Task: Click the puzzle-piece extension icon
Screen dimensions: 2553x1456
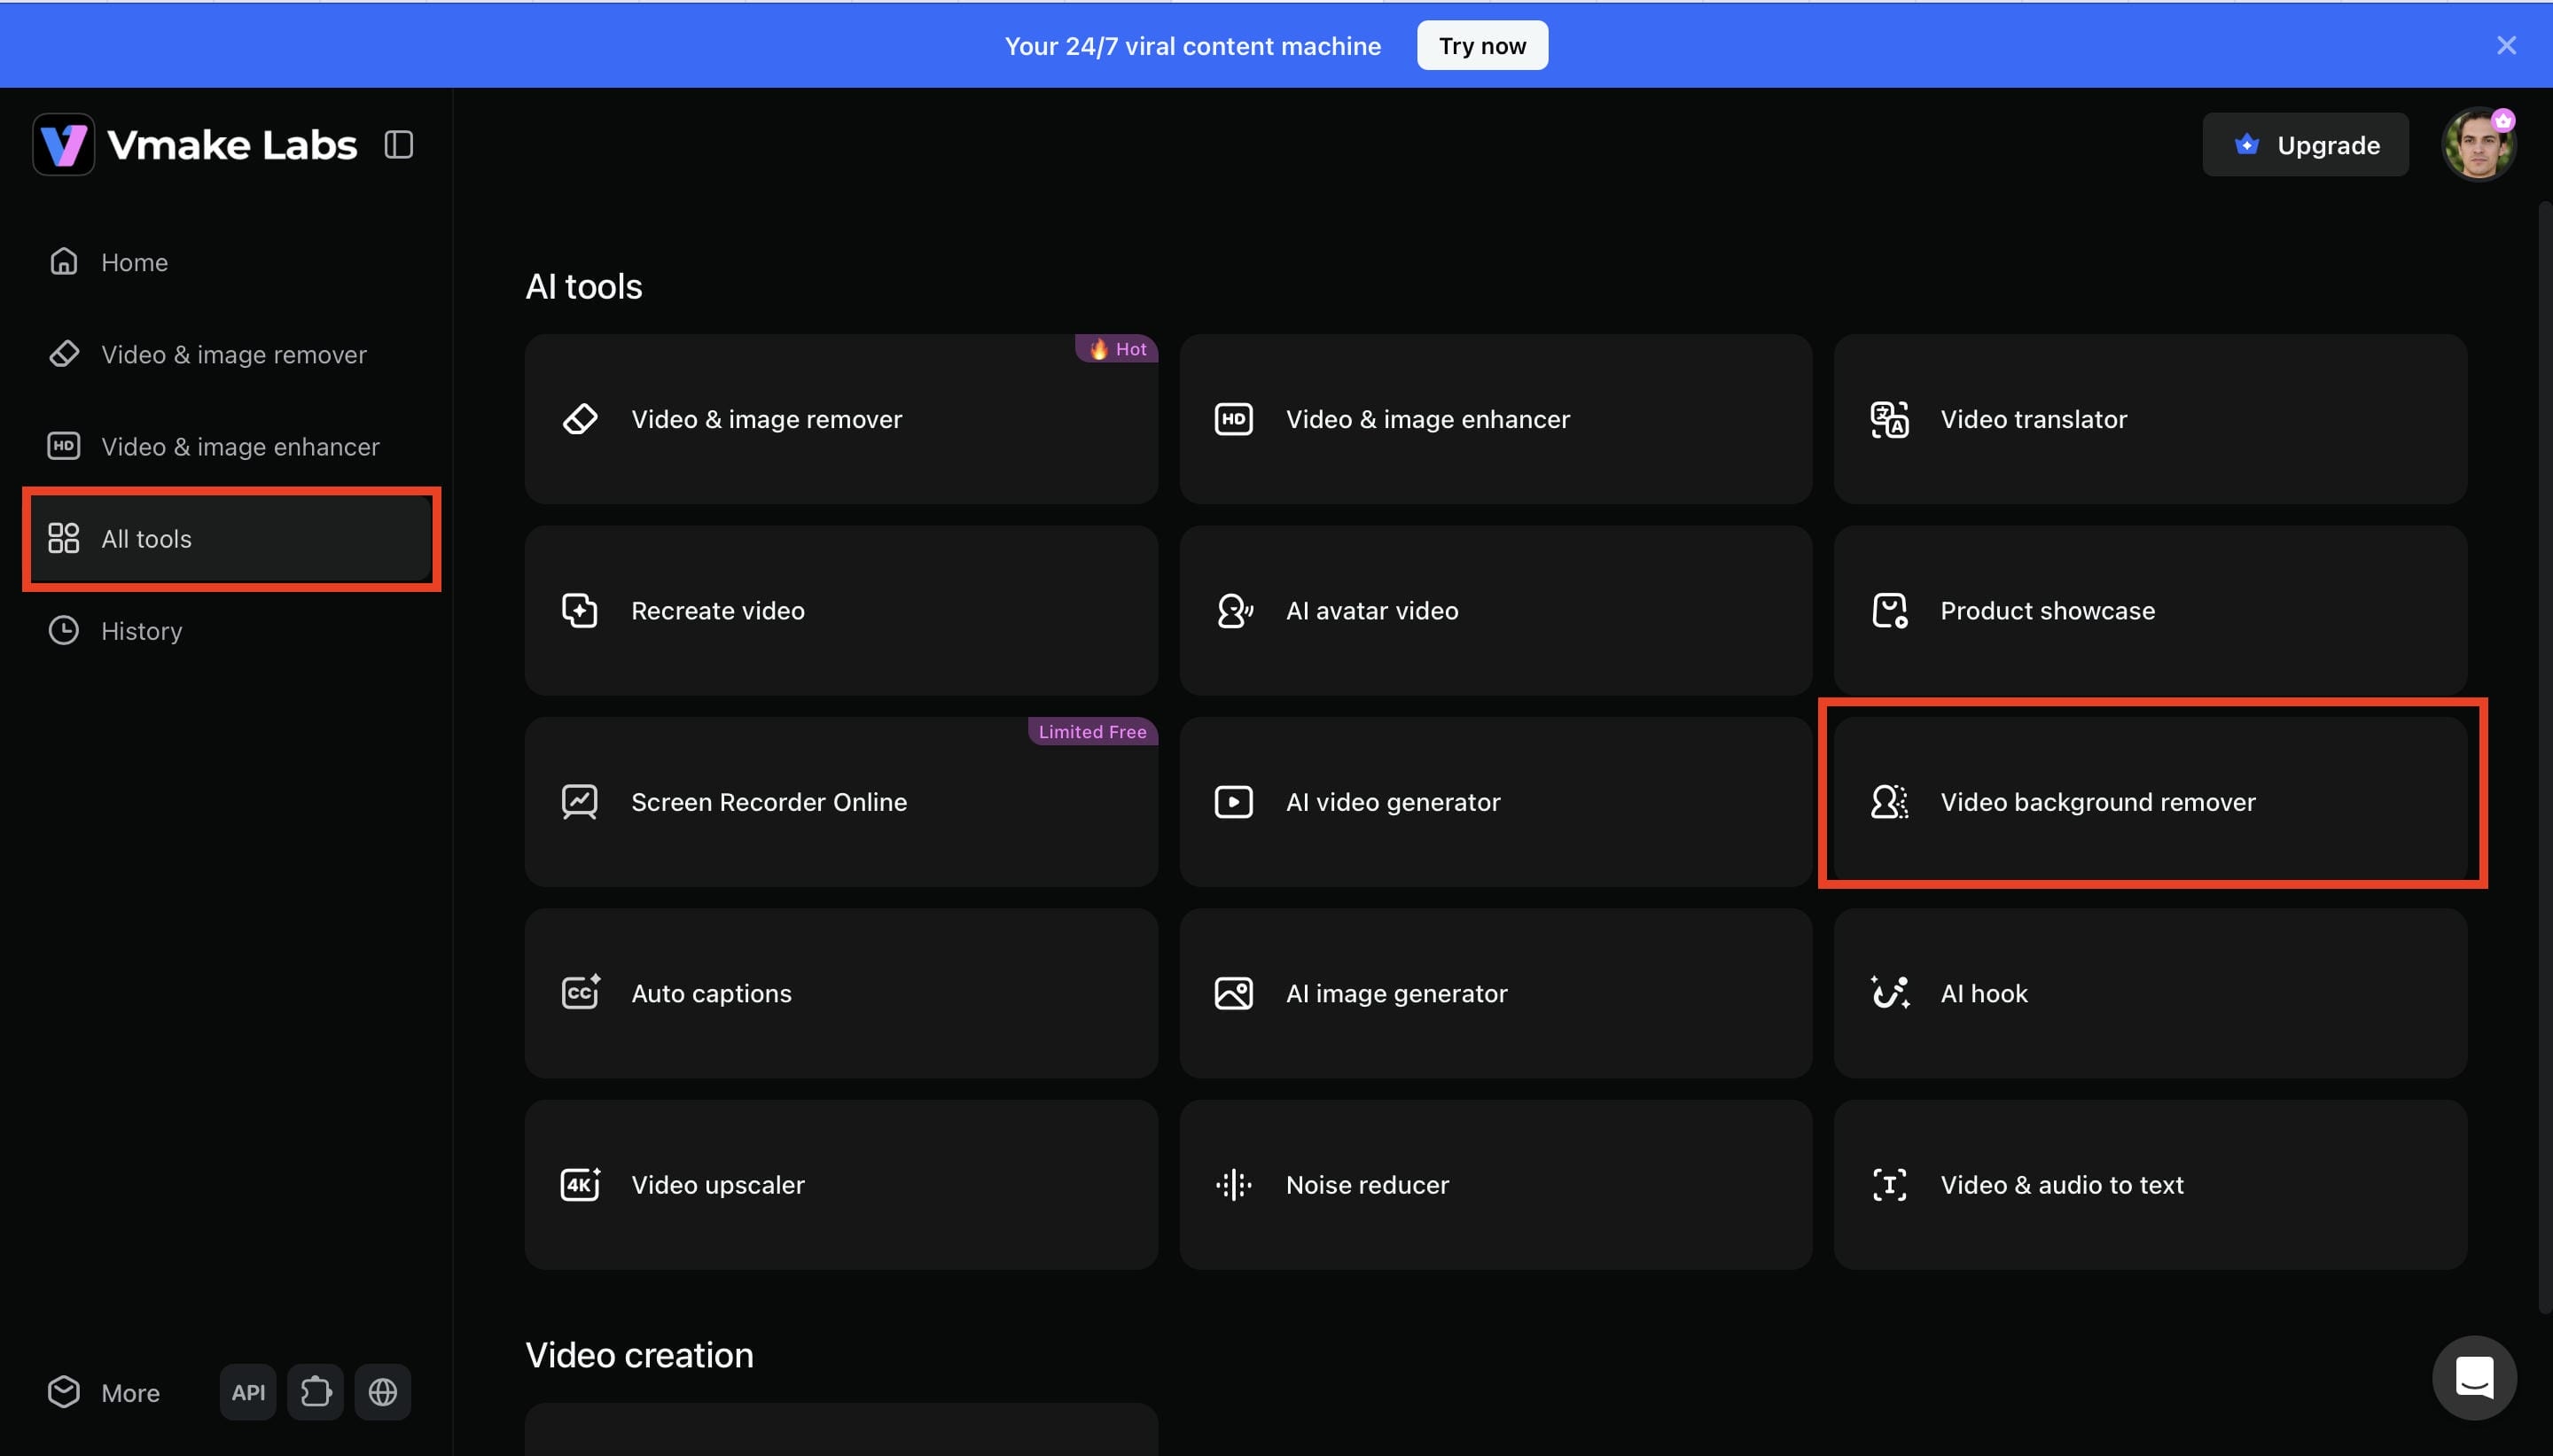Action: point(315,1392)
